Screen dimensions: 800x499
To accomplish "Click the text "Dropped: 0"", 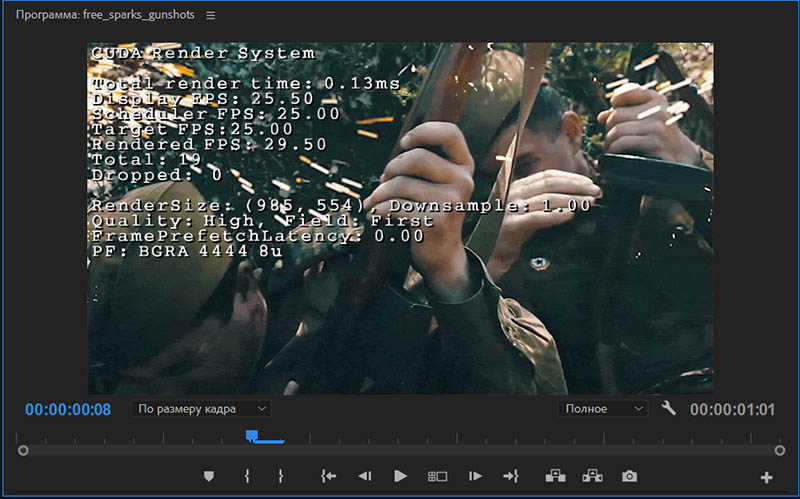I will (157, 175).
